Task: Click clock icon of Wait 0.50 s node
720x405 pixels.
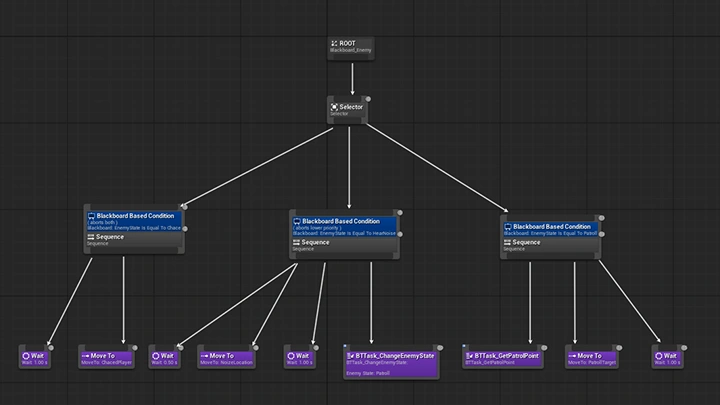Action: 156,356
